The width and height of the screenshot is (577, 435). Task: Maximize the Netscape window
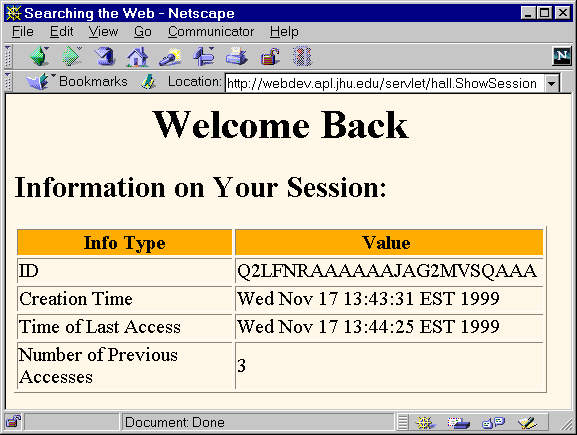[x=544, y=13]
